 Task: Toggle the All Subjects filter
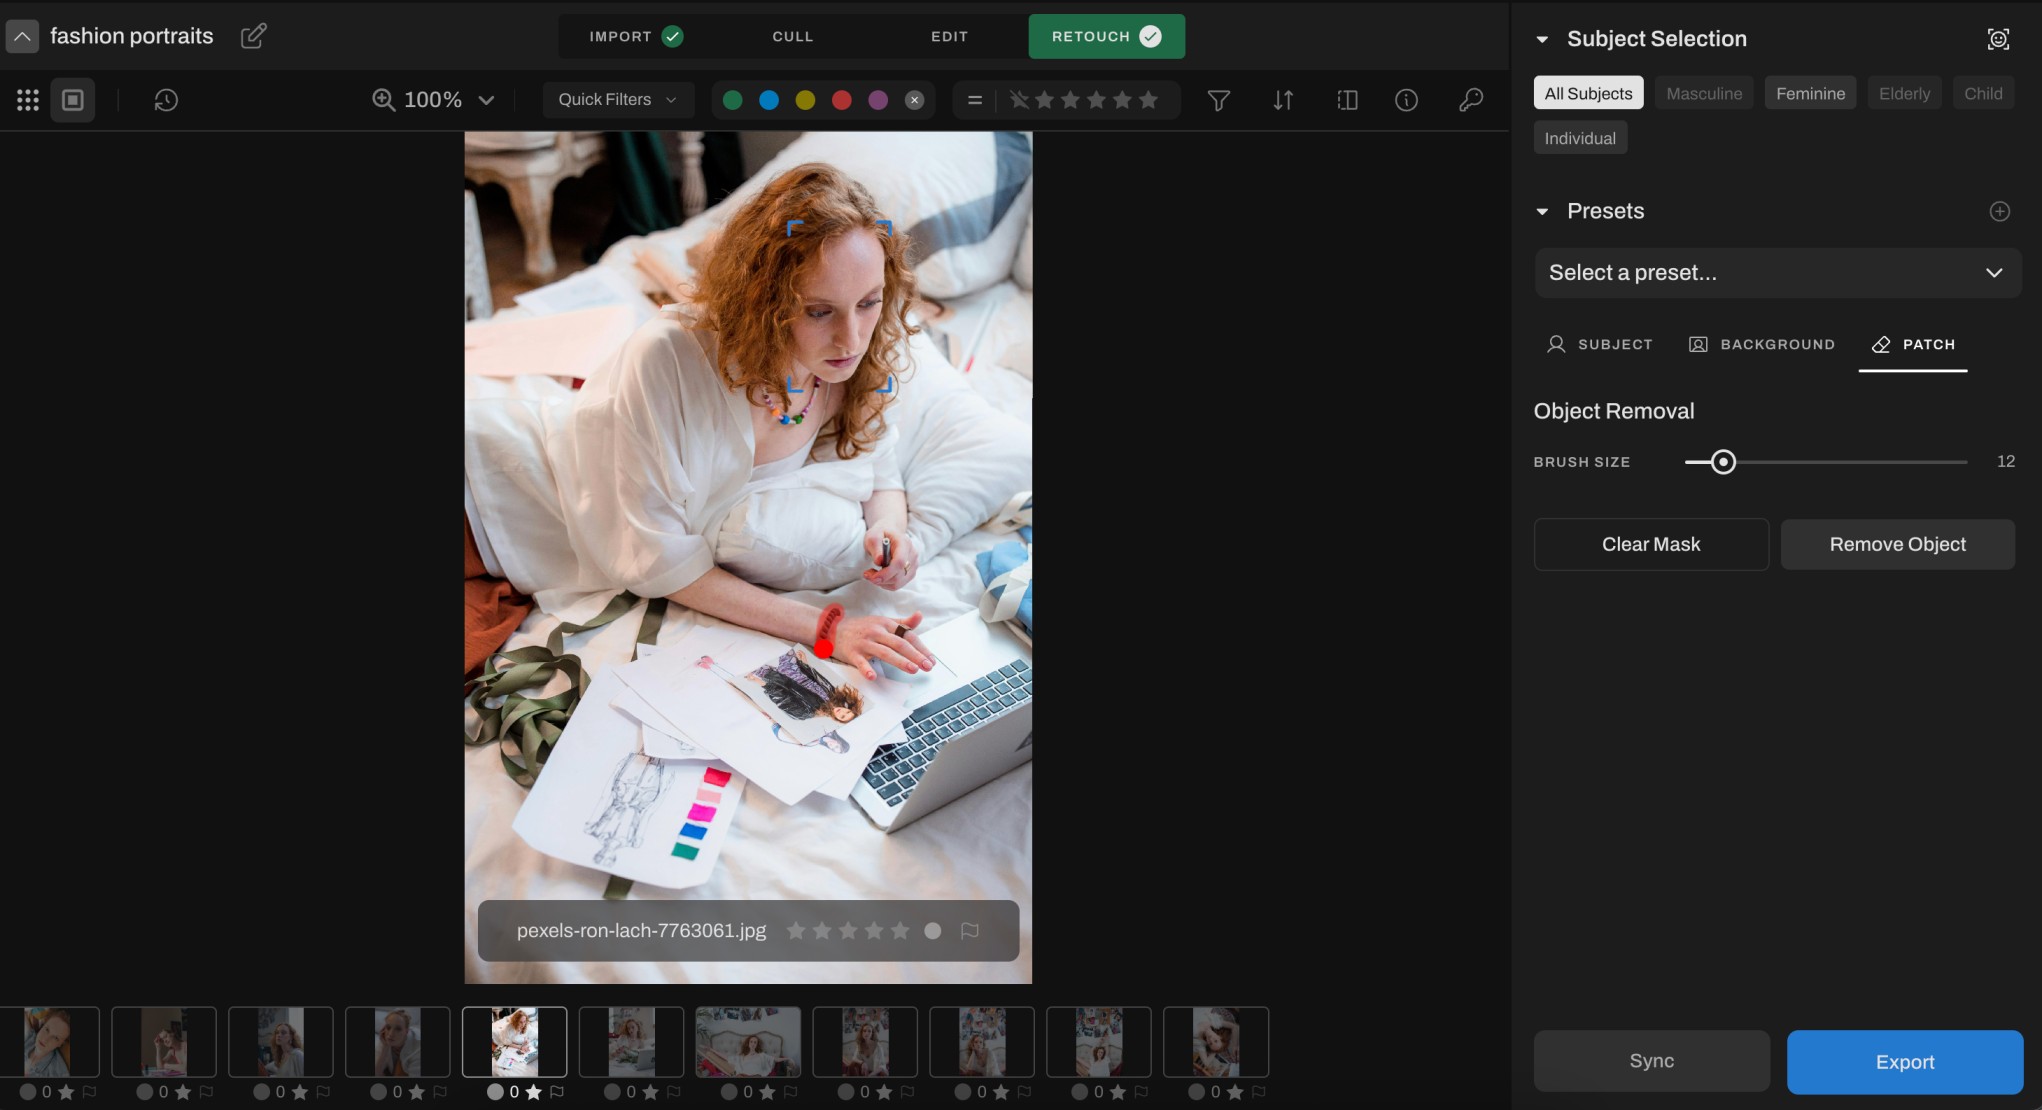[1588, 93]
